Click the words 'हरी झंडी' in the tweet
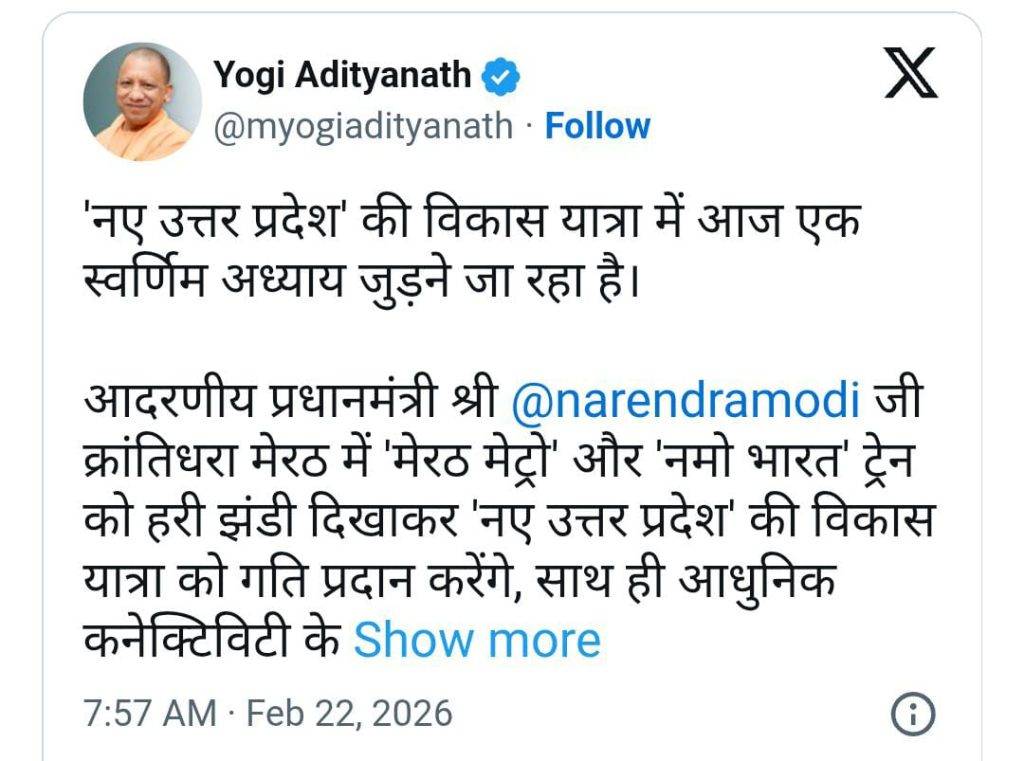The image size is (1024, 761). click(x=198, y=522)
